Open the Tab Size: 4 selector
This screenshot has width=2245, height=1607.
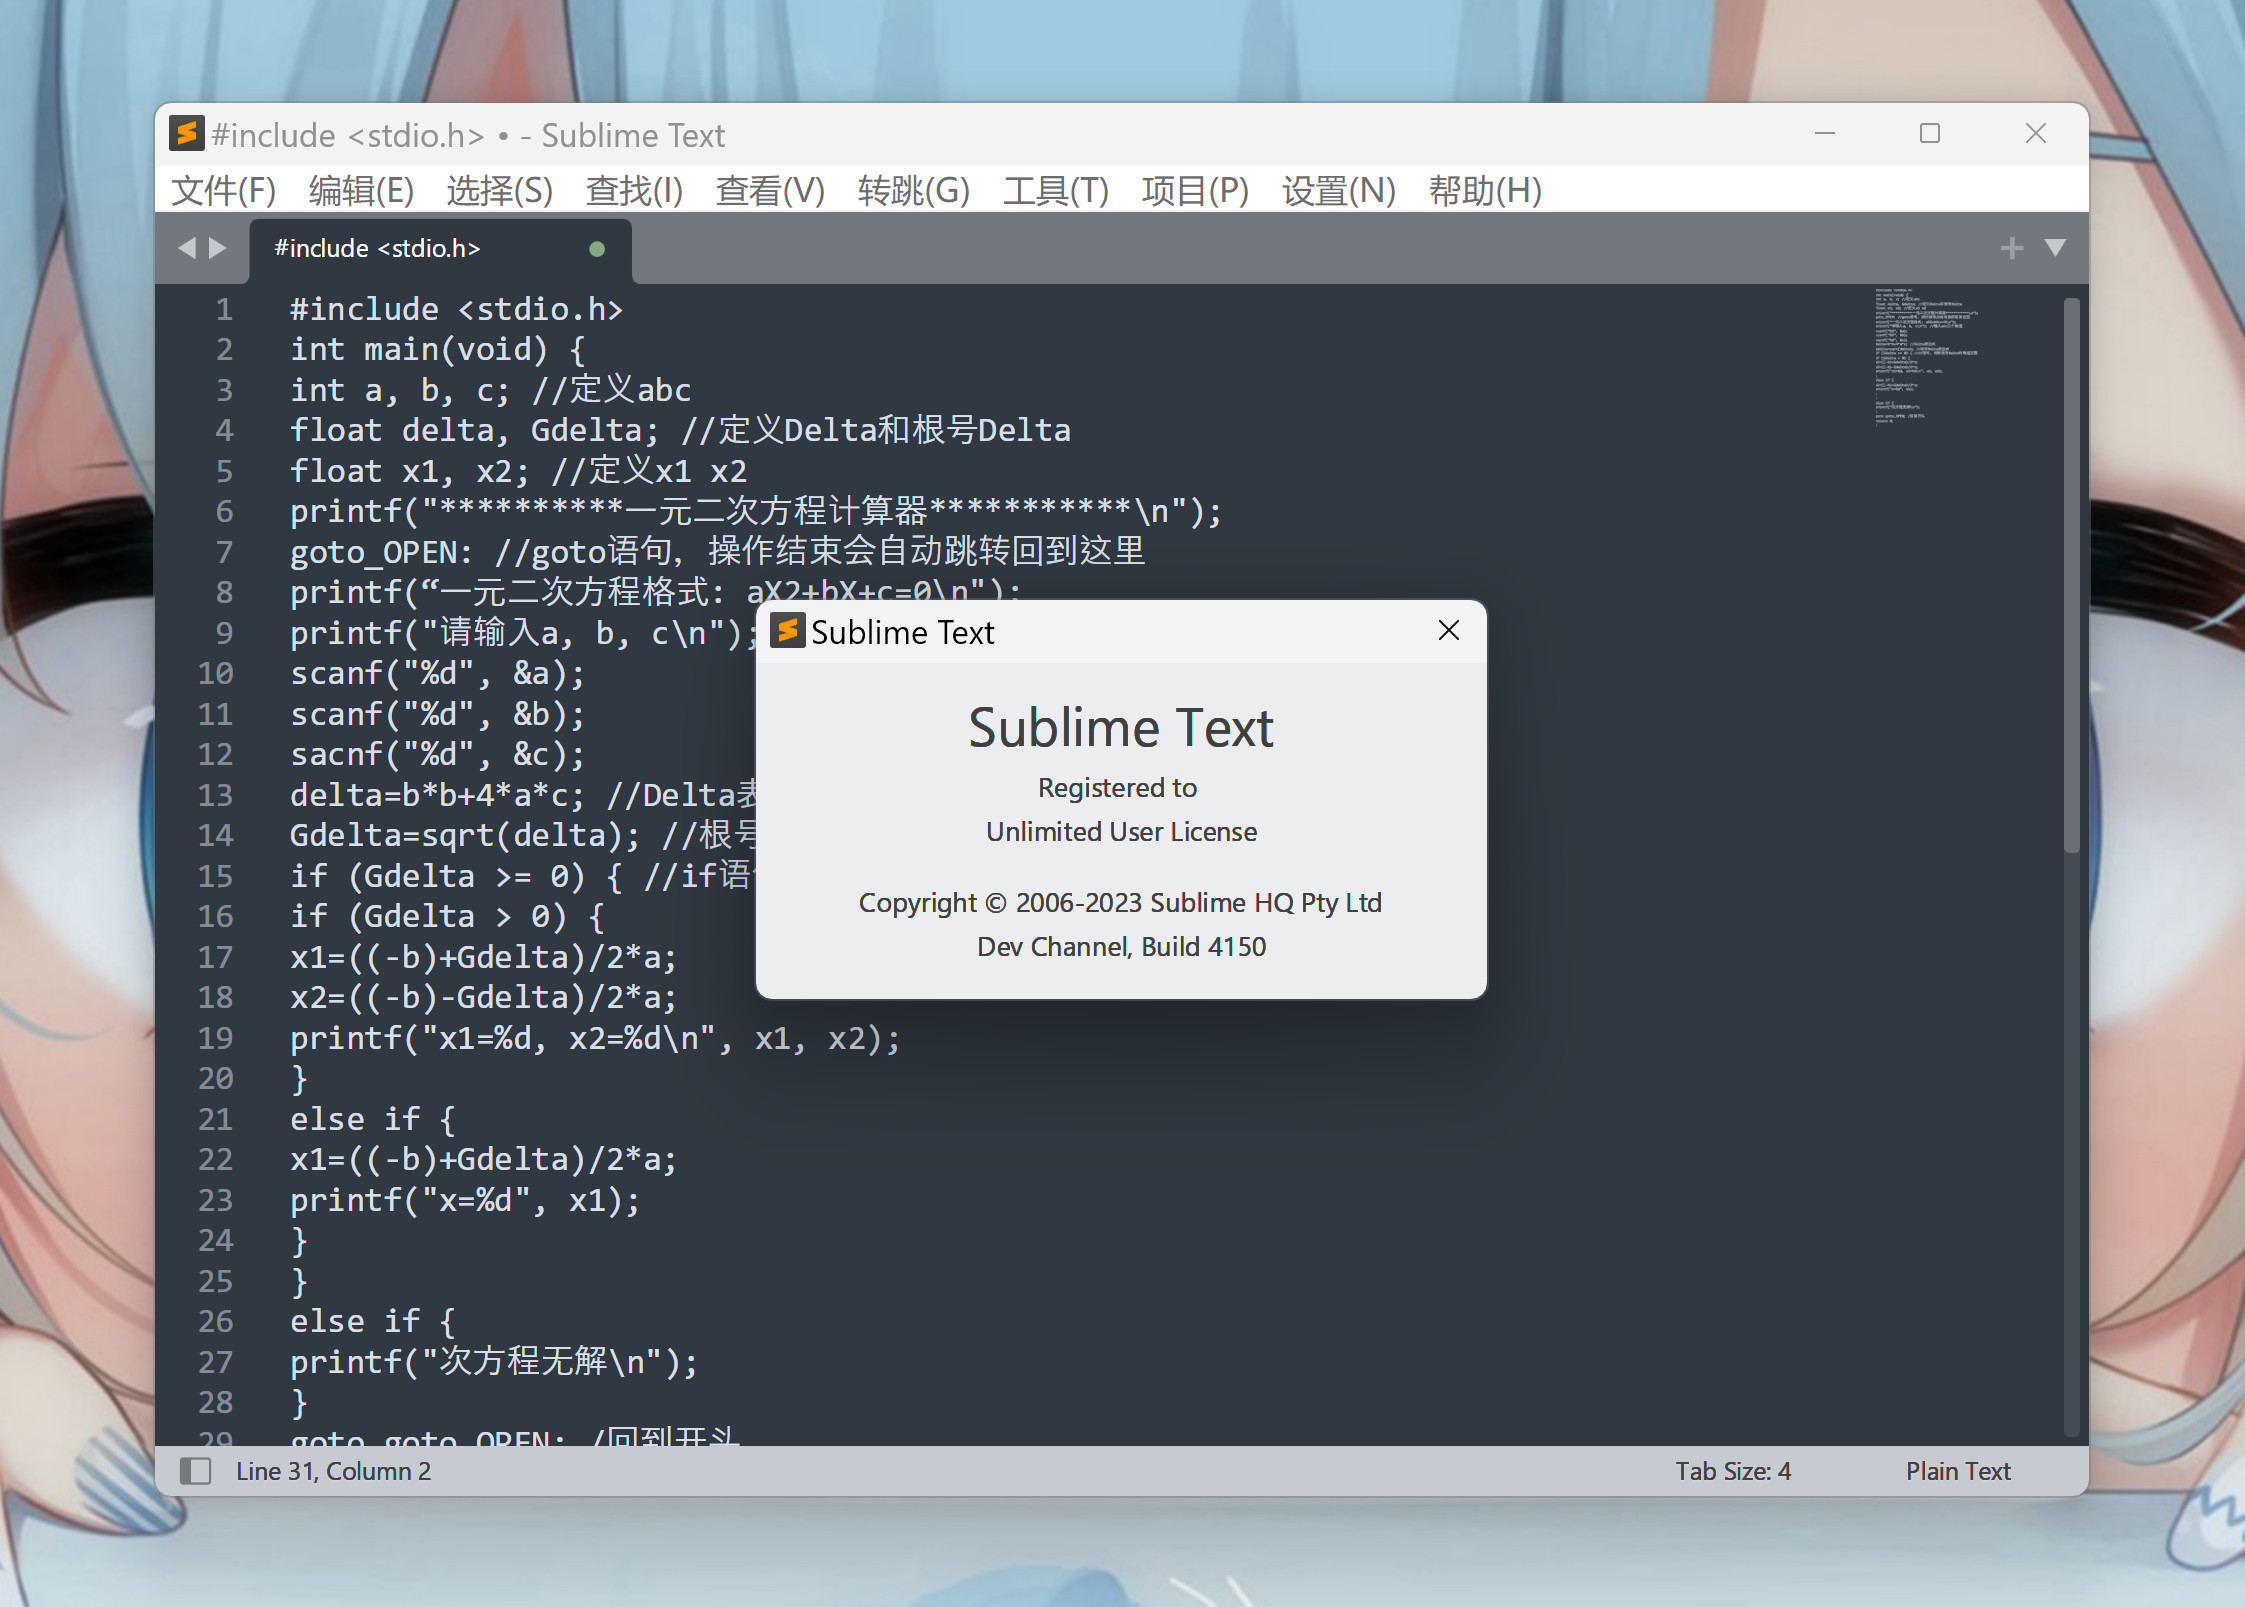point(1733,1471)
